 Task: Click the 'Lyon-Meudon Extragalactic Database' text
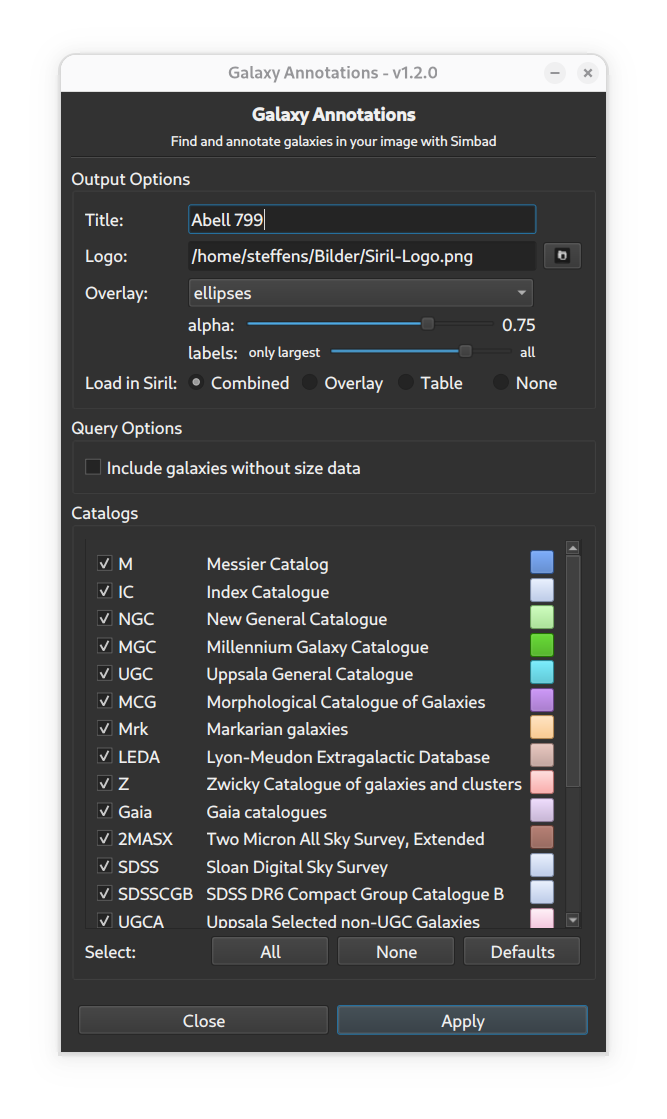click(348, 756)
